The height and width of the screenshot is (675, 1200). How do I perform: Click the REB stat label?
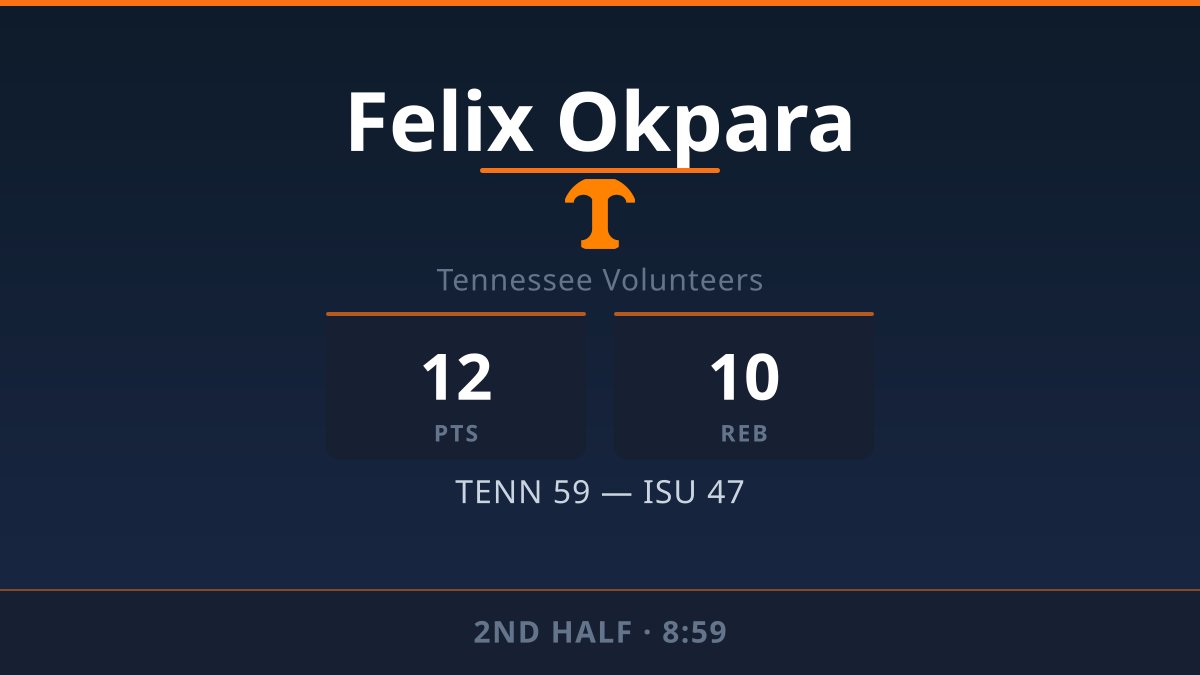click(x=744, y=434)
